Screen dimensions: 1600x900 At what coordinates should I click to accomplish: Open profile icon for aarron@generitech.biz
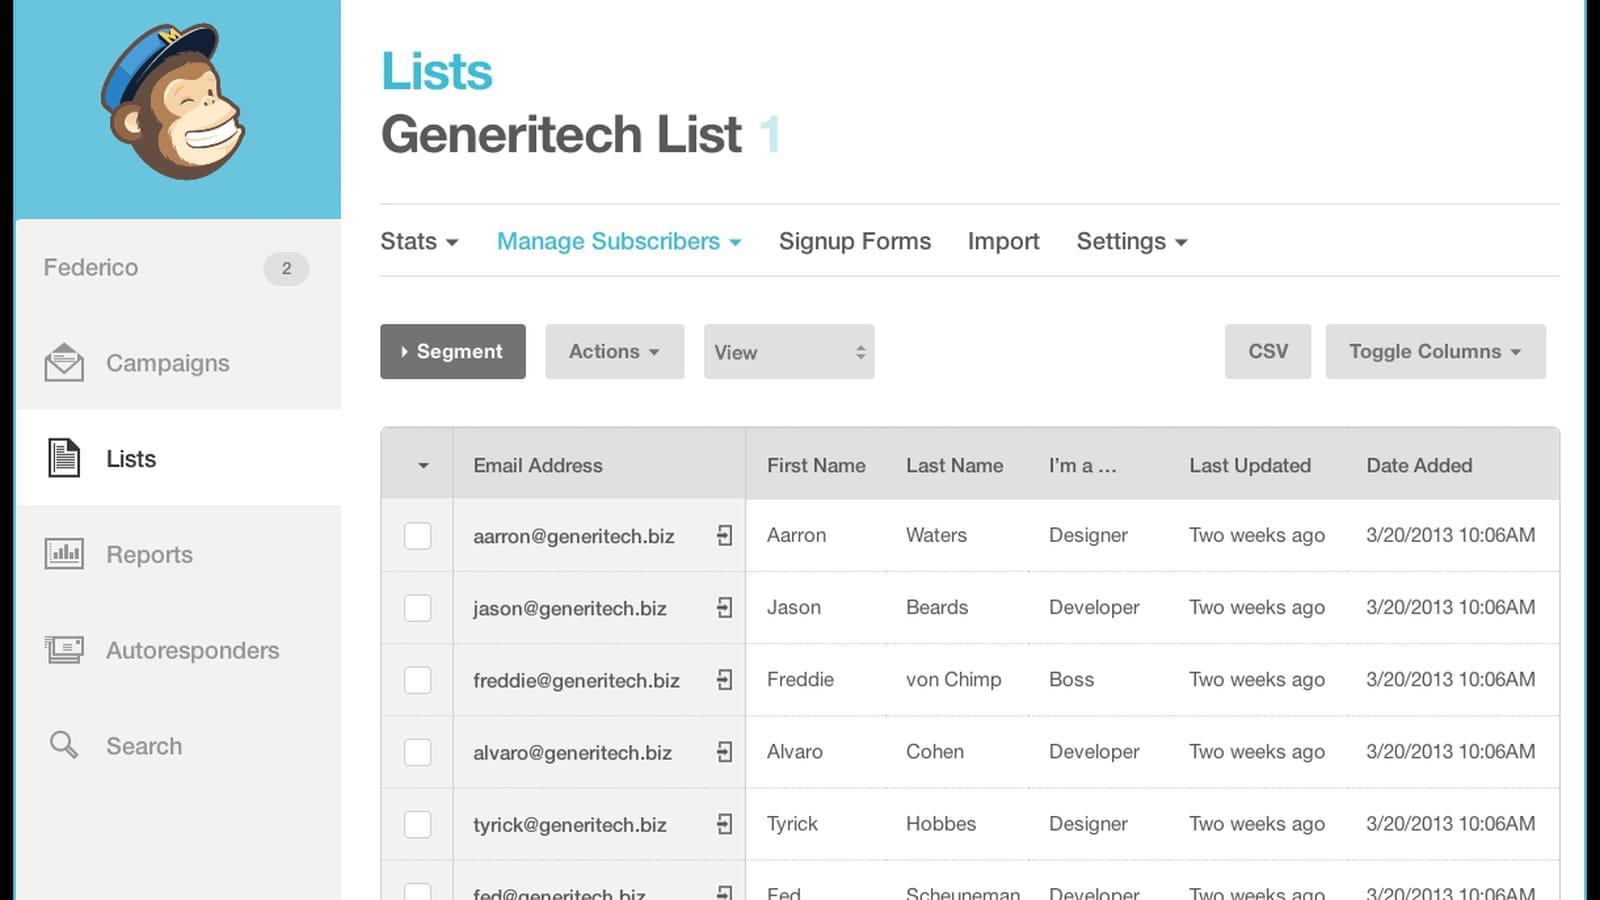point(725,536)
